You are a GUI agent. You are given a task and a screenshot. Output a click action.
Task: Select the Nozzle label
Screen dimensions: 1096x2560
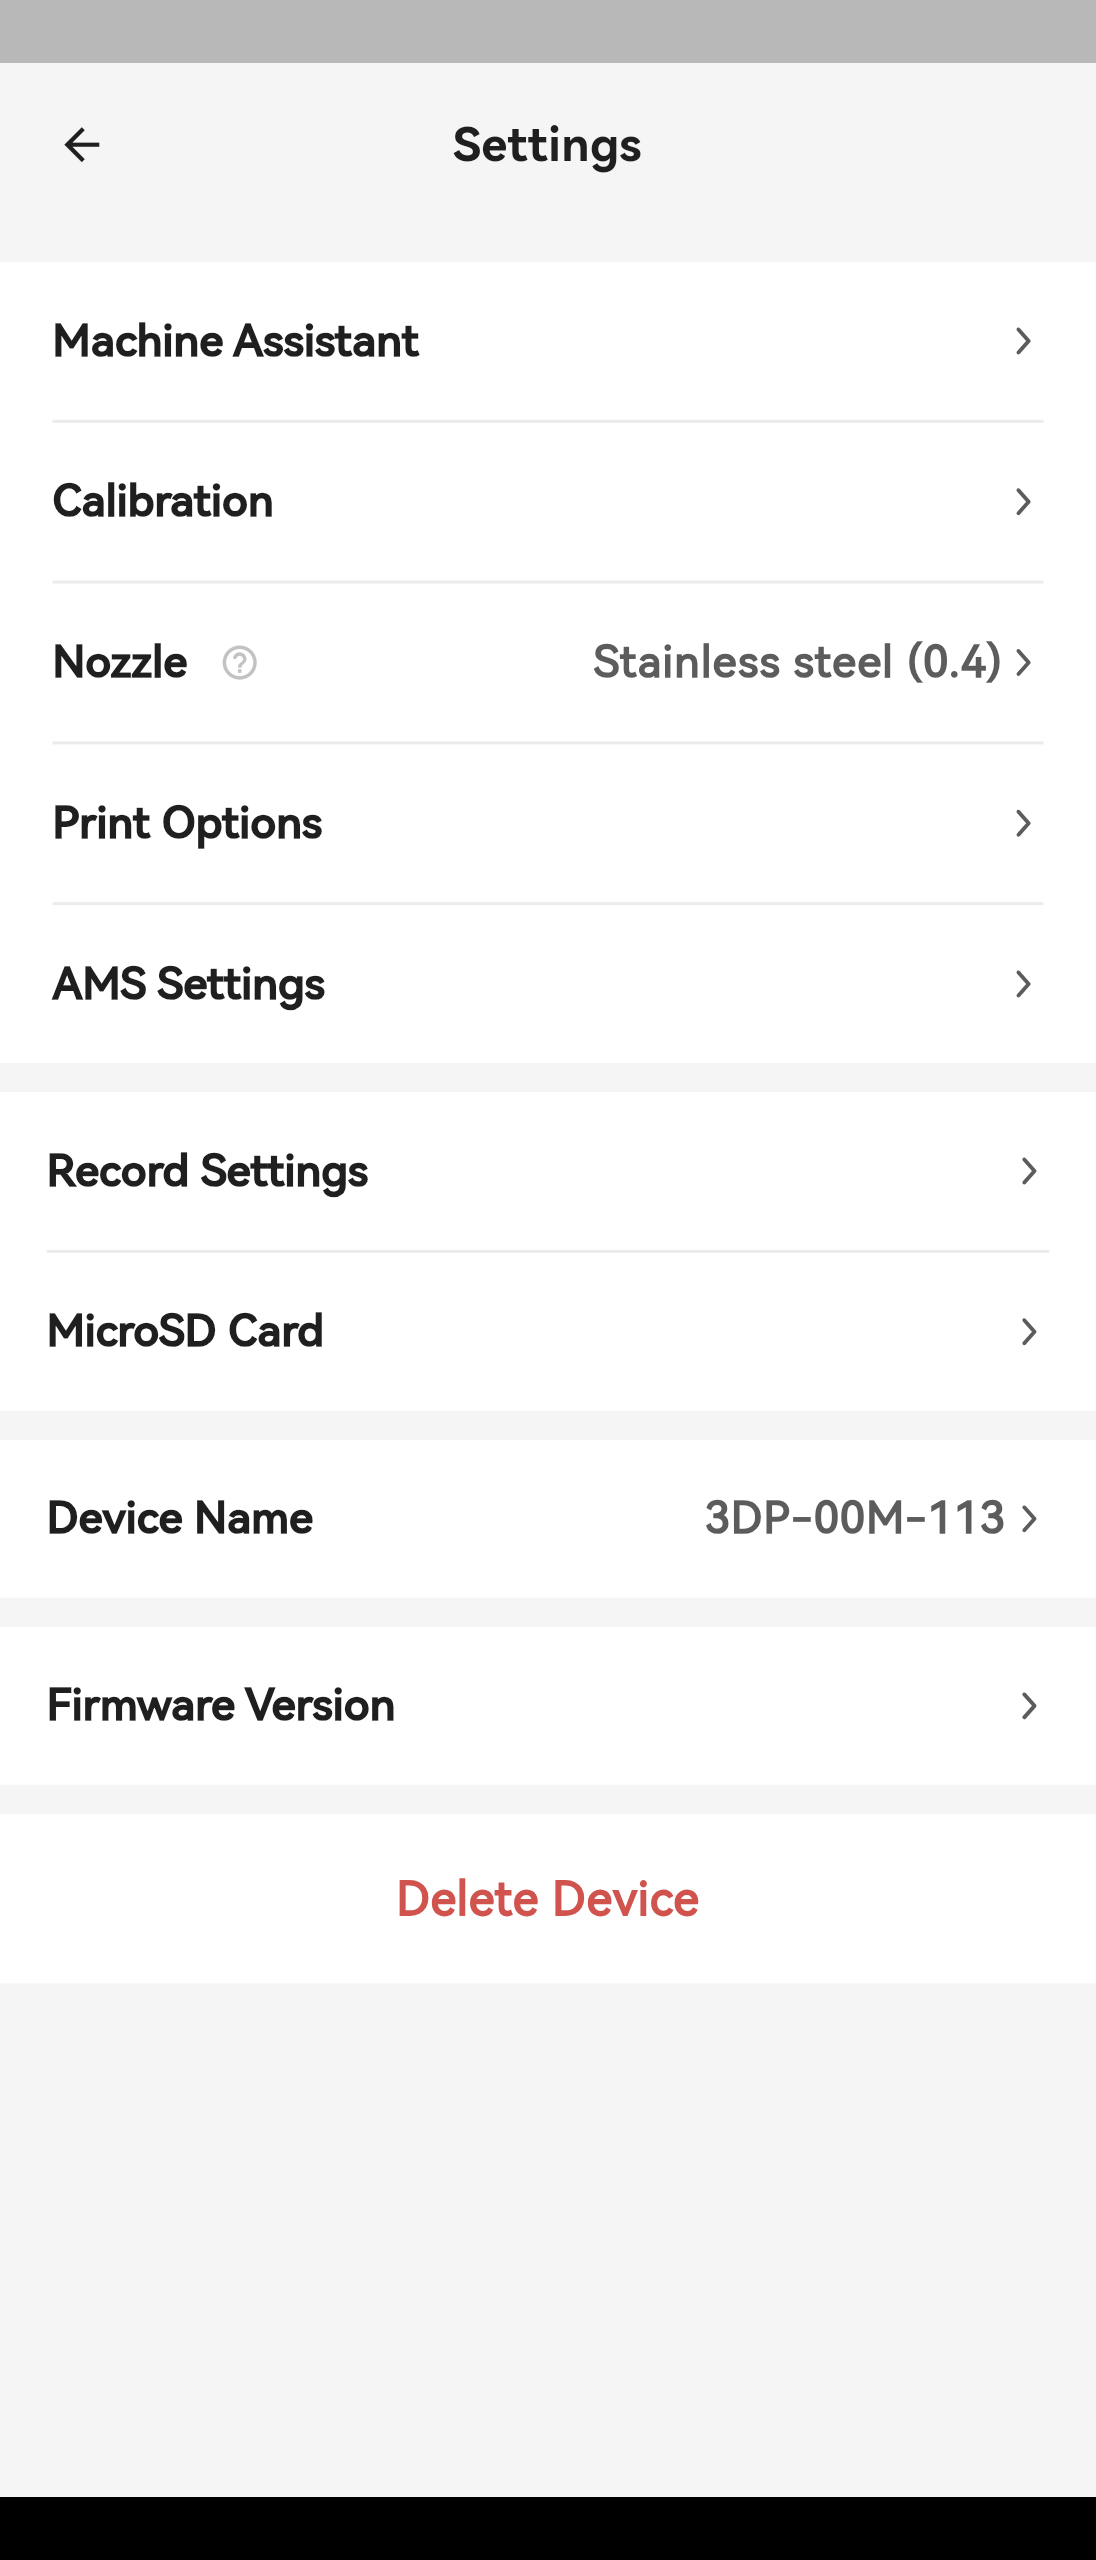pos(120,662)
